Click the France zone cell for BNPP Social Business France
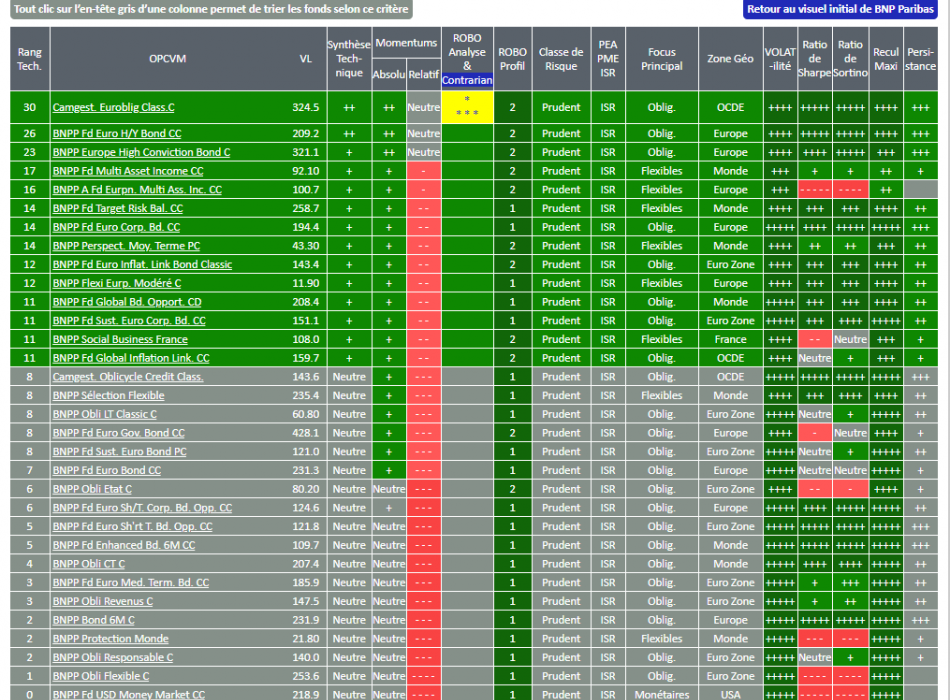Viewport: 950px width, 700px height. pos(731,339)
